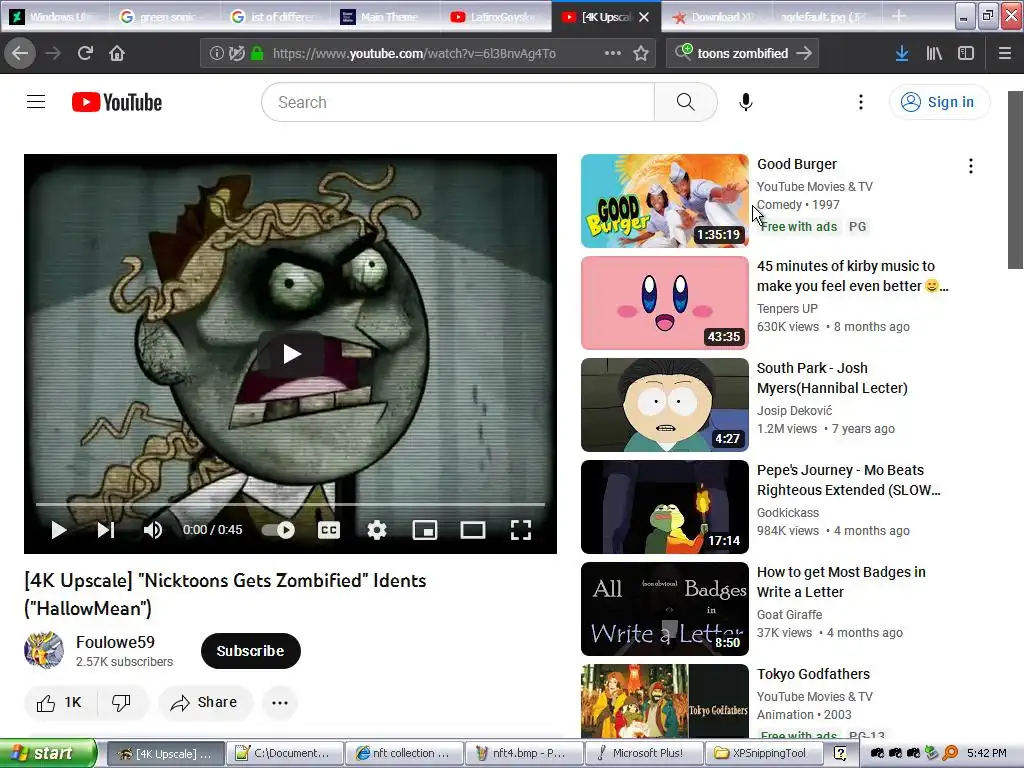Click the search magnifier button
Screen dimensions: 1024x768
pyautogui.click(x=685, y=102)
